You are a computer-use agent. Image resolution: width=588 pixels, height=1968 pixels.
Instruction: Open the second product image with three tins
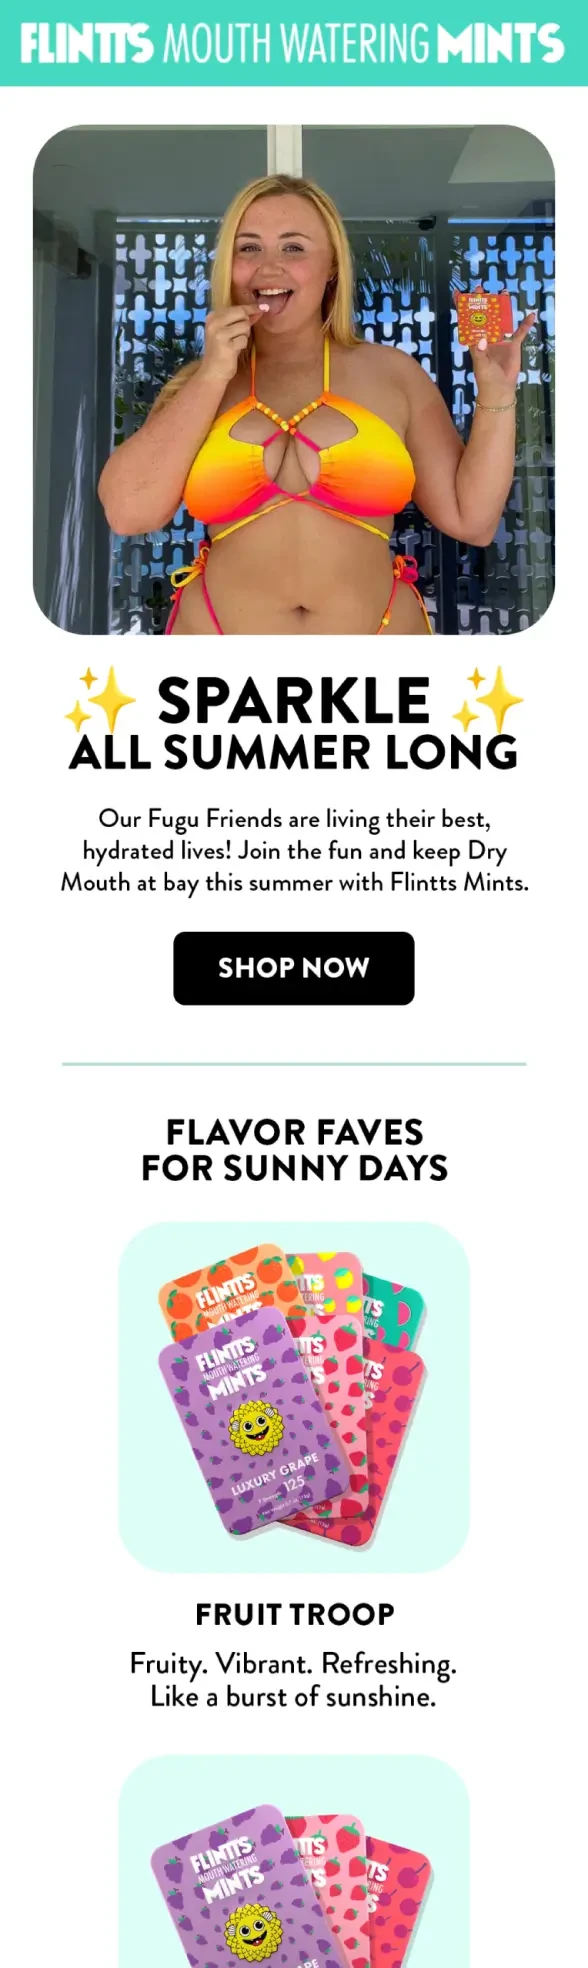[x=293, y=1861]
